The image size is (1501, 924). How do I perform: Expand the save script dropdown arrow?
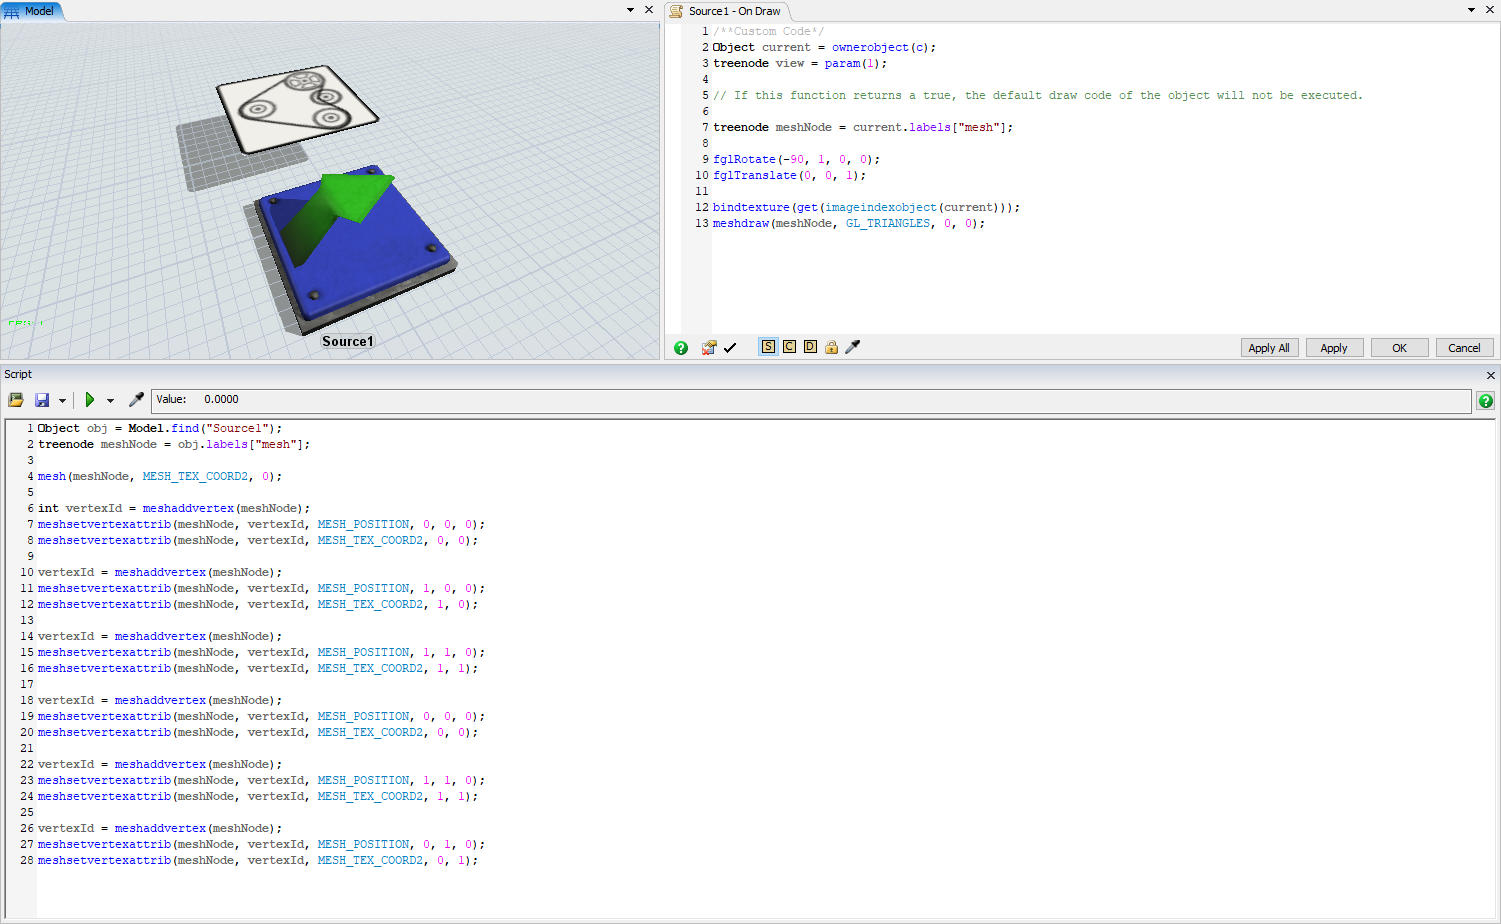[x=62, y=401]
